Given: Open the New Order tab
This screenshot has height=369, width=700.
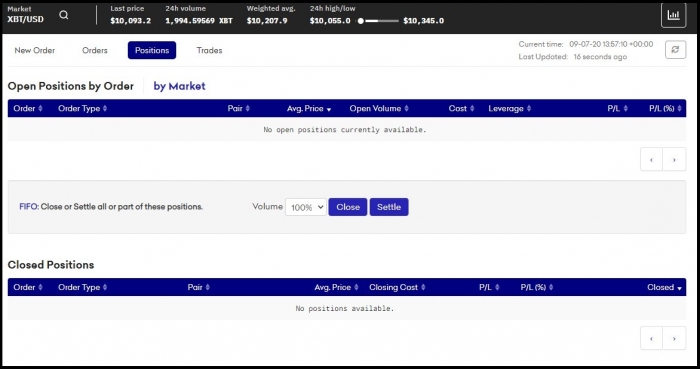Looking at the screenshot, I should click(x=34, y=50).
